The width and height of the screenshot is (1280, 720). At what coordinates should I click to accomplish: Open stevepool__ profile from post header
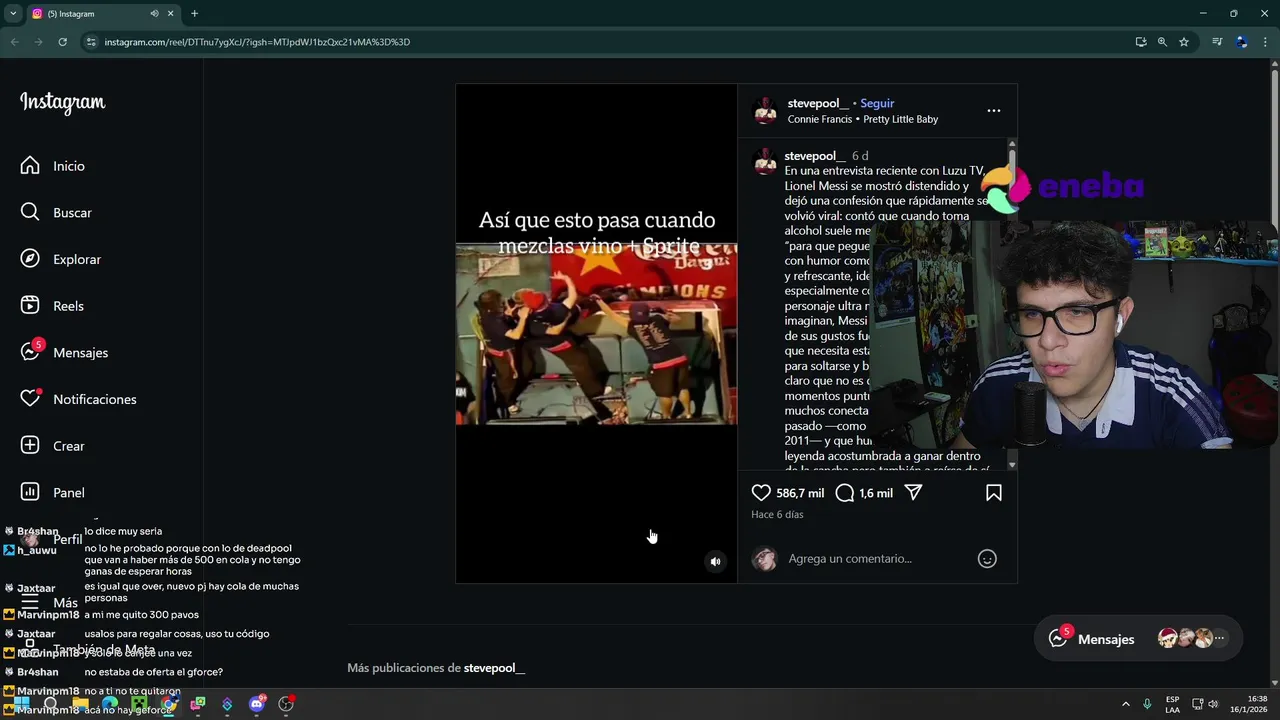[x=817, y=103]
